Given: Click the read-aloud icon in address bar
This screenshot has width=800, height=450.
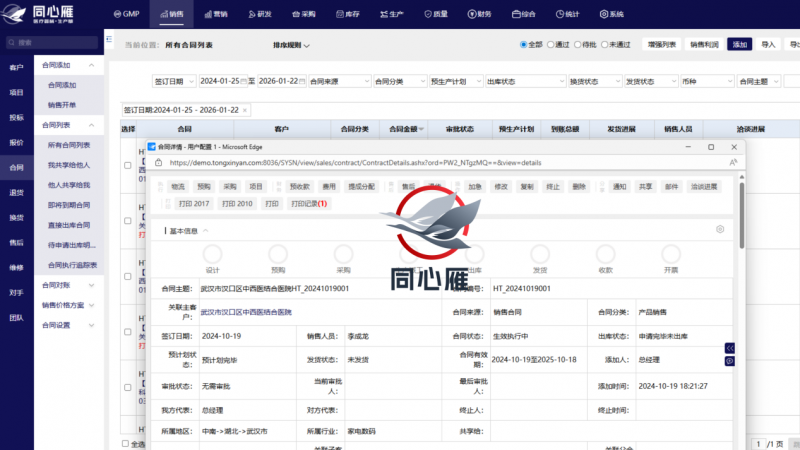Looking at the screenshot, I should coord(734,161).
